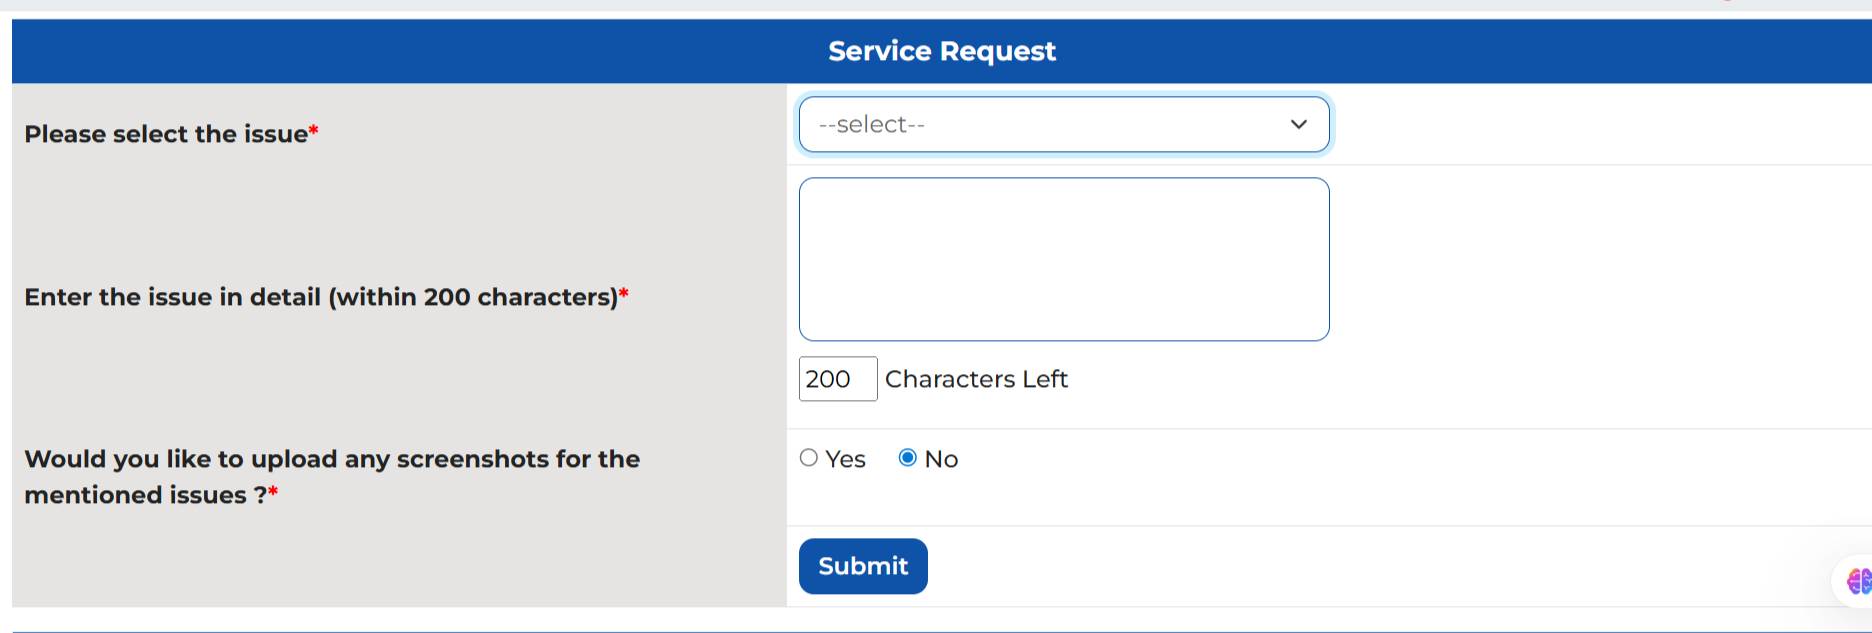Submit the service request form
The width and height of the screenshot is (1872, 633).
click(x=862, y=566)
